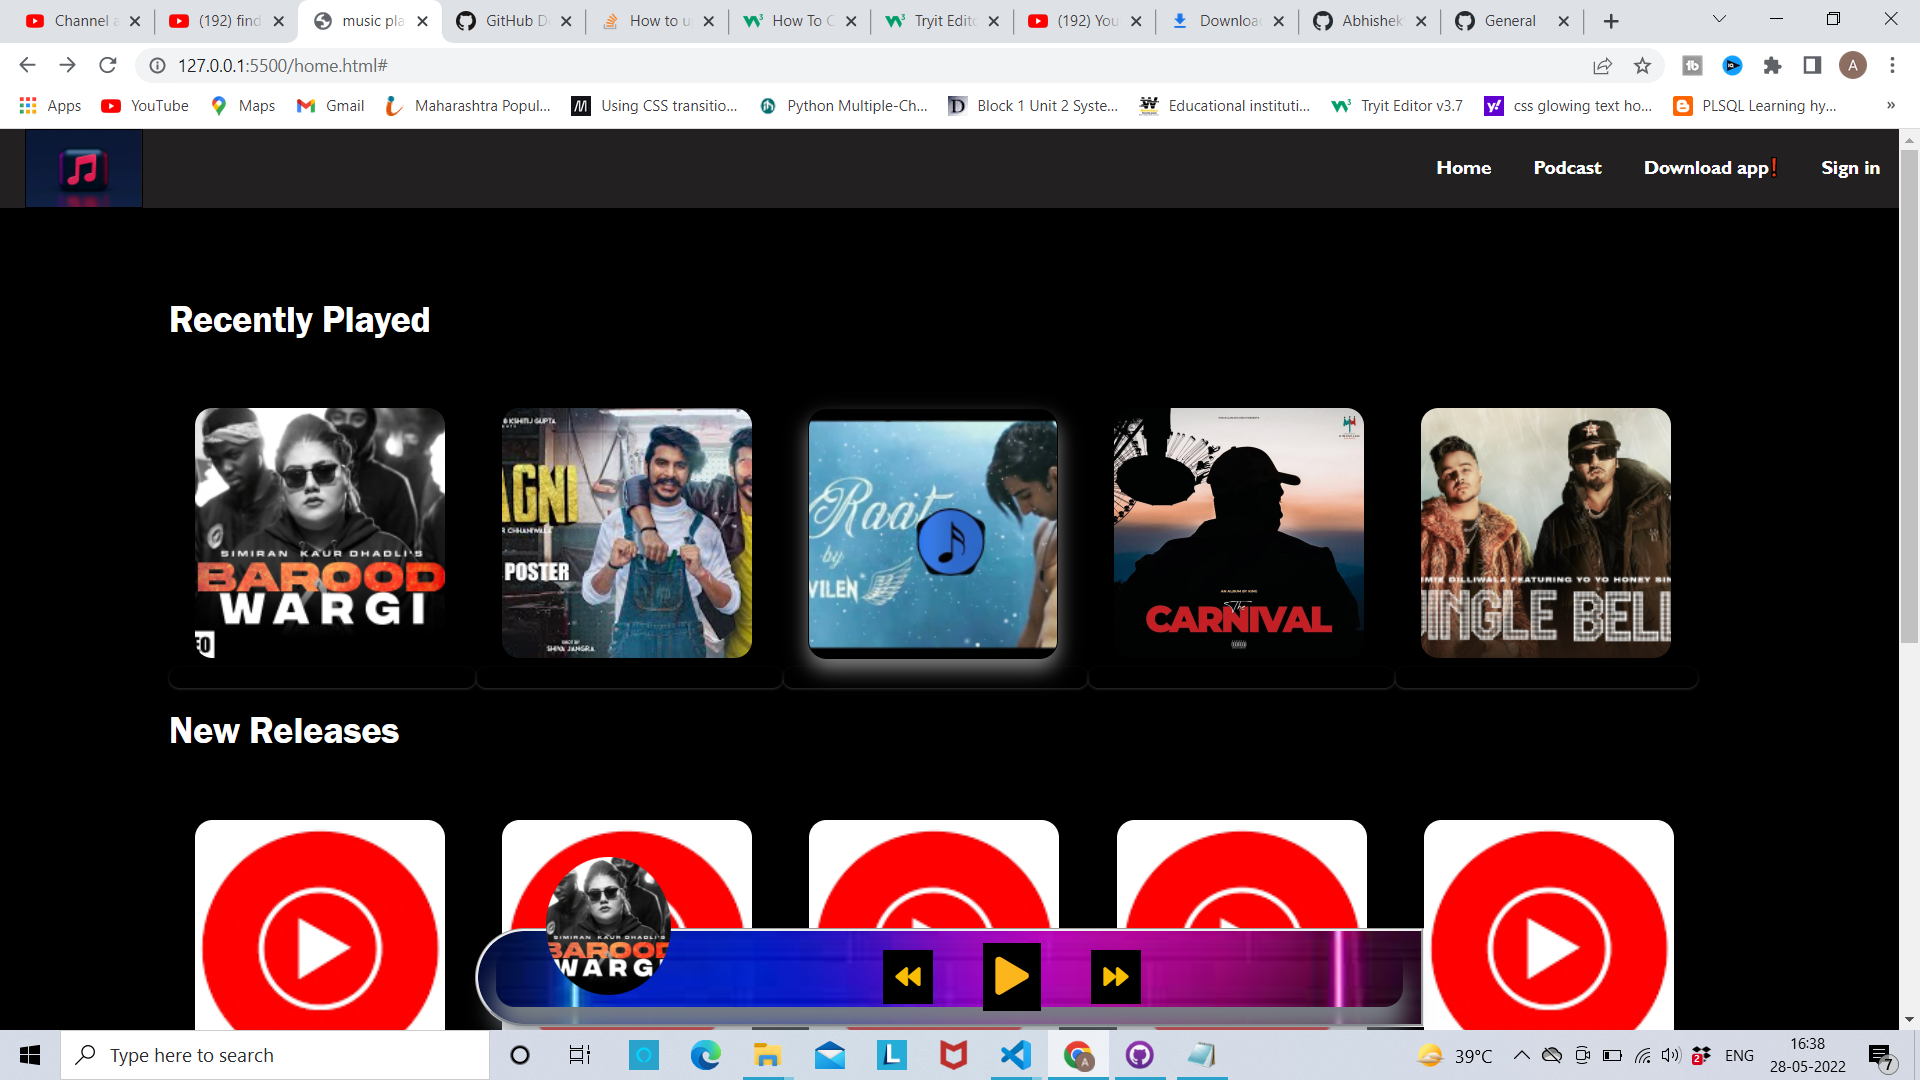Open the Chrome three-dot menu
The width and height of the screenshot is (1920, 1080).
pos(1892,66)
